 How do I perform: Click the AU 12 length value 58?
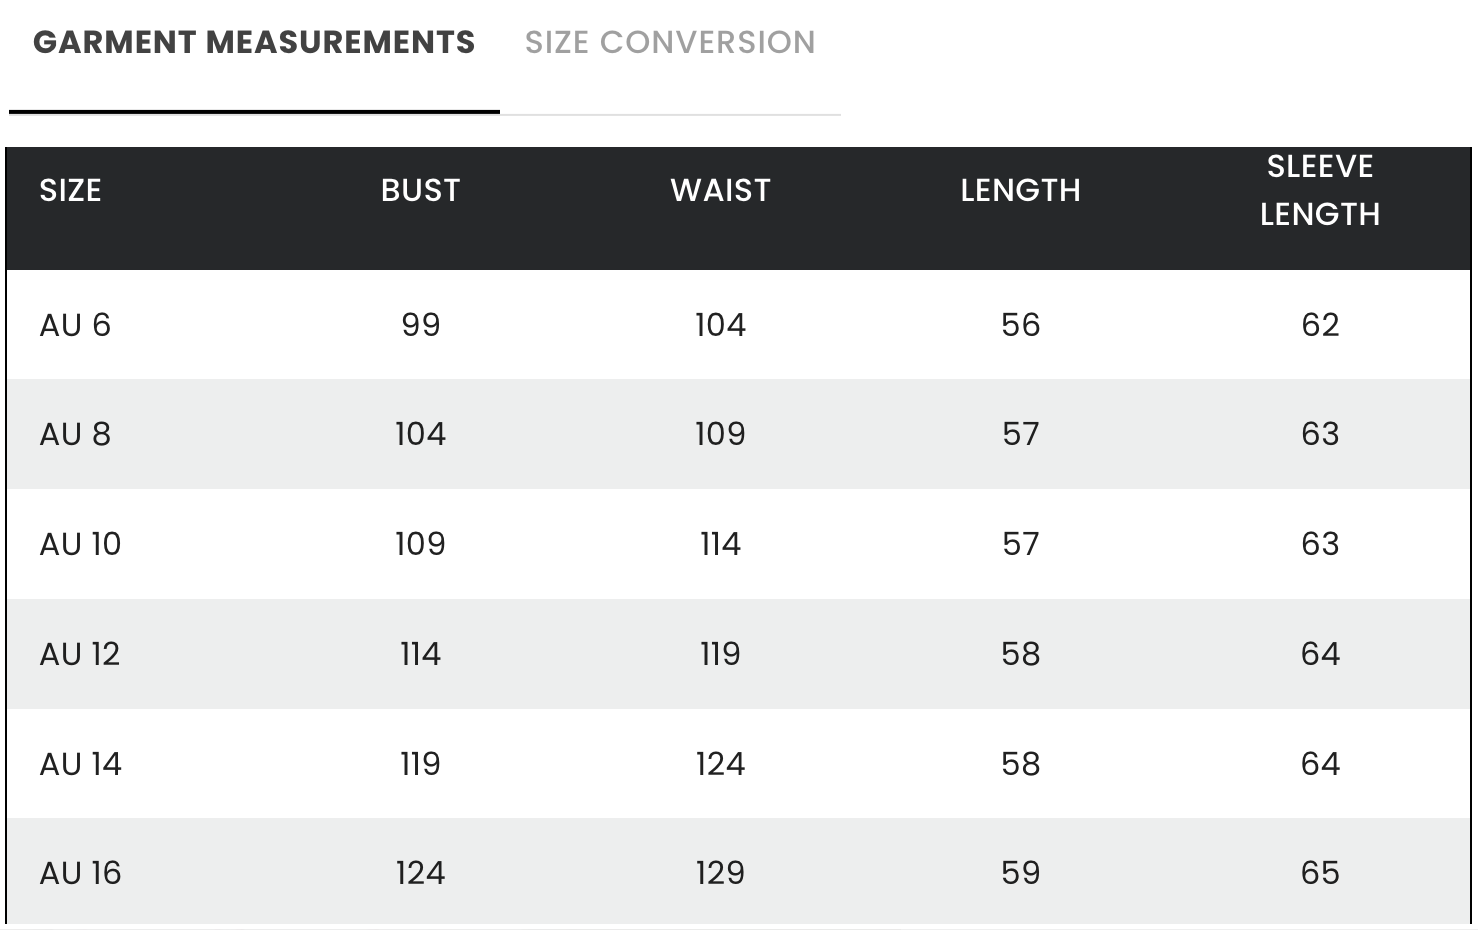(1020, 654)
